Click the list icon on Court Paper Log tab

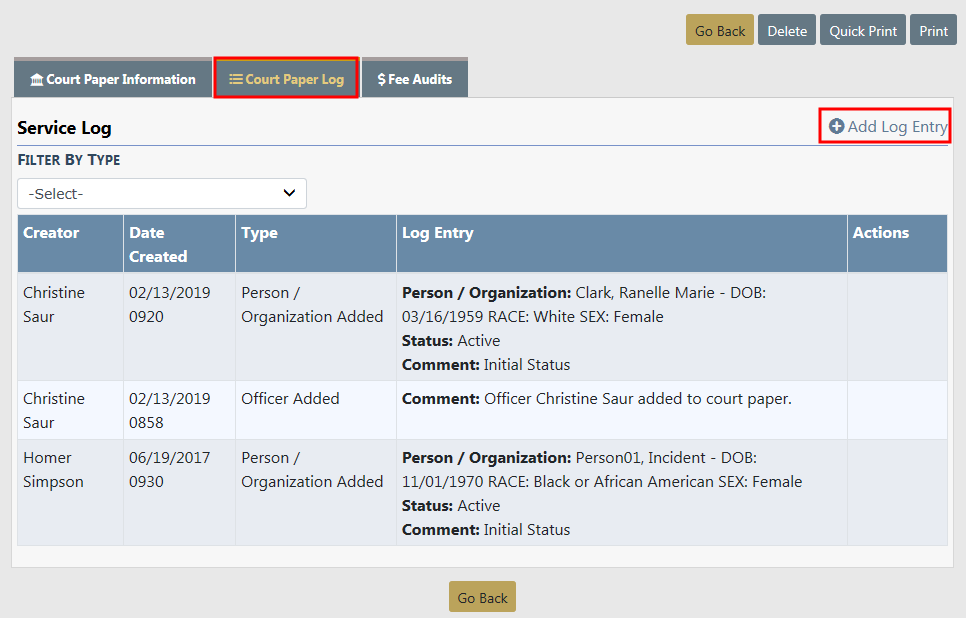236,80
